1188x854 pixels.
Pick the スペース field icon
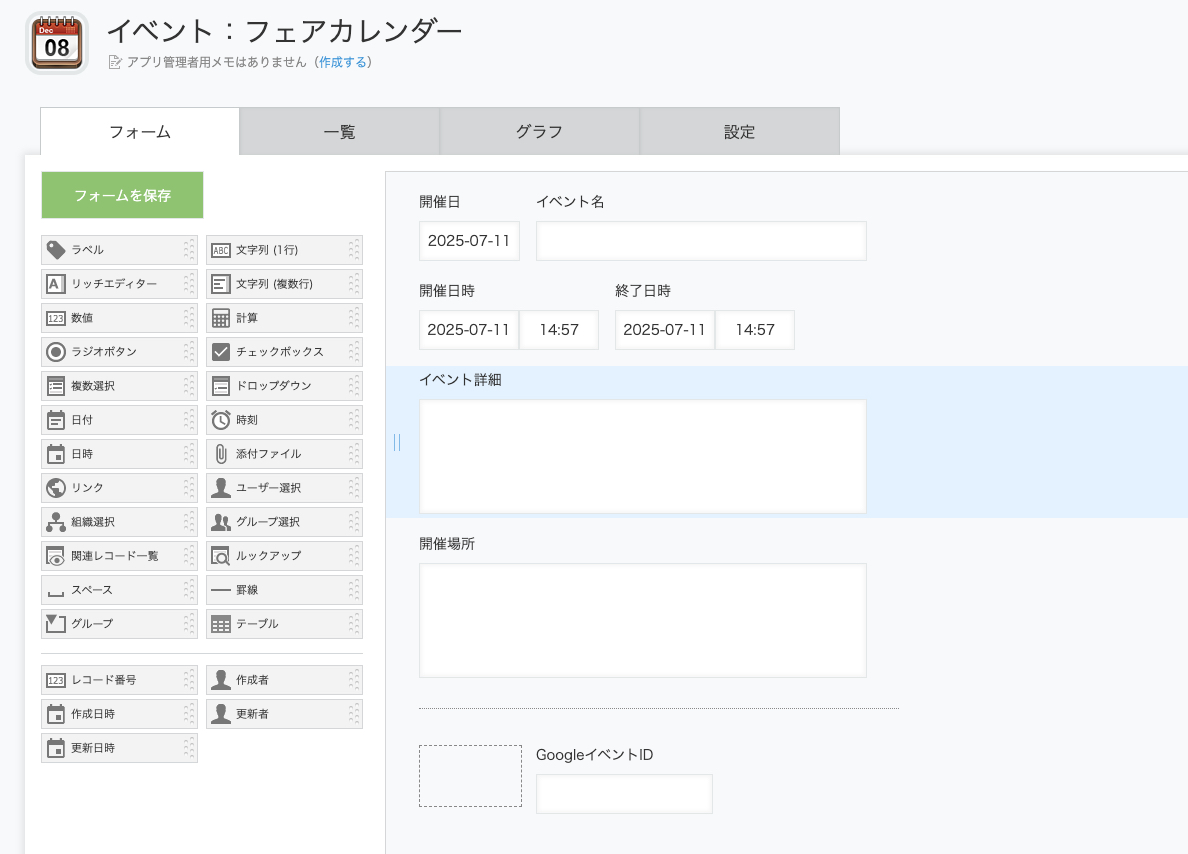coord(55,593)
